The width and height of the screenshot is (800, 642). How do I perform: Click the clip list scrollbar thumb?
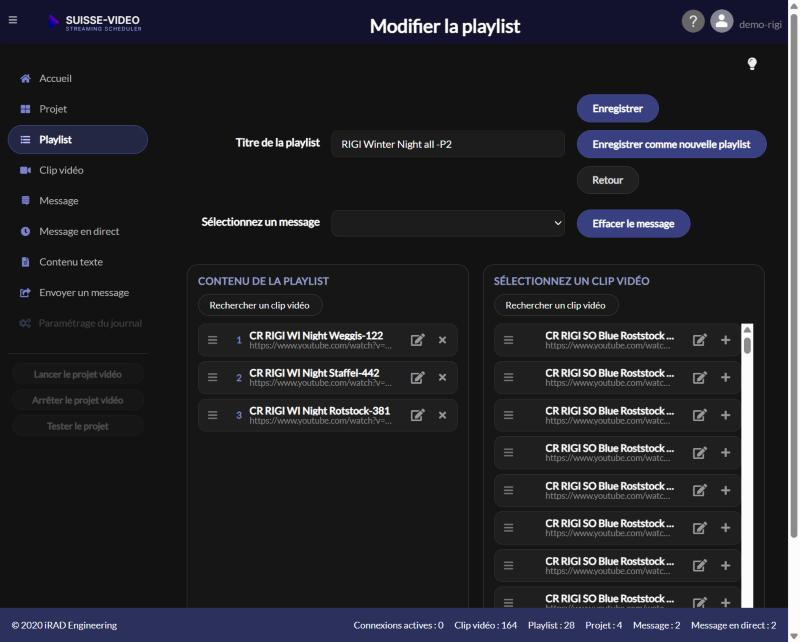[747, 345]
